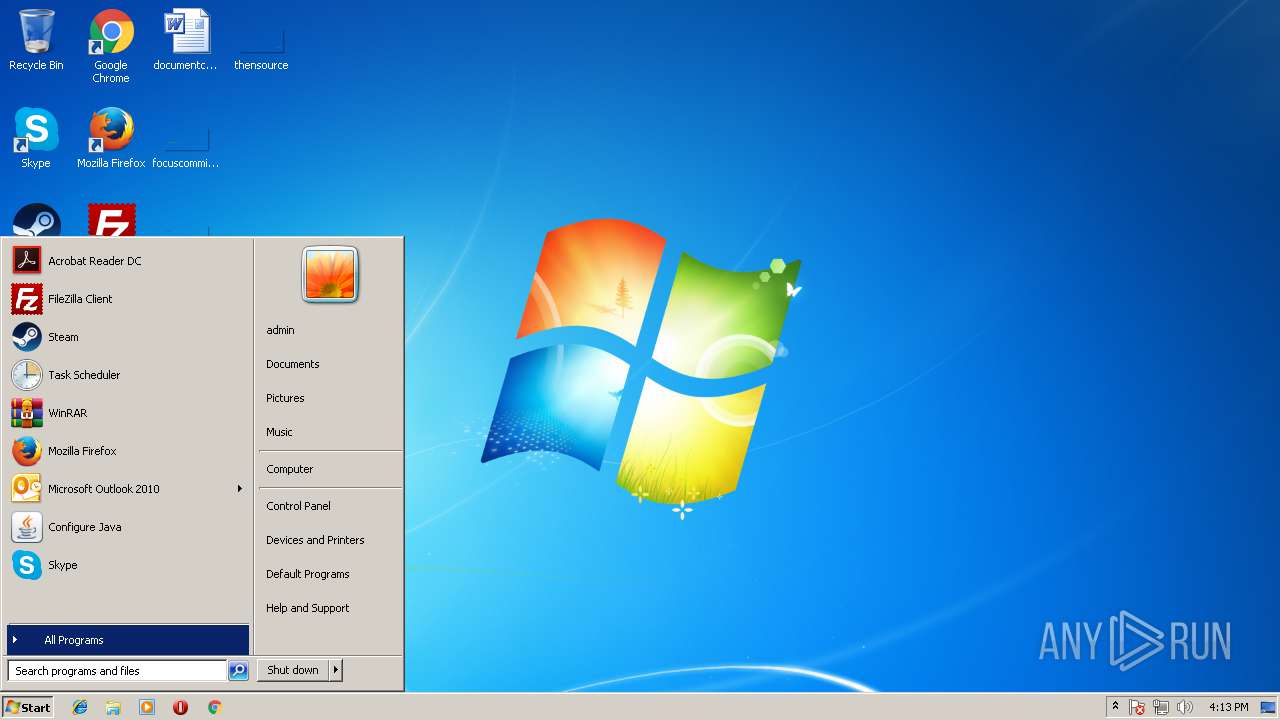Viewport: 1280px width, 720px height.
Task: Open Skype desktop shortcut
Action: [36, 138]
